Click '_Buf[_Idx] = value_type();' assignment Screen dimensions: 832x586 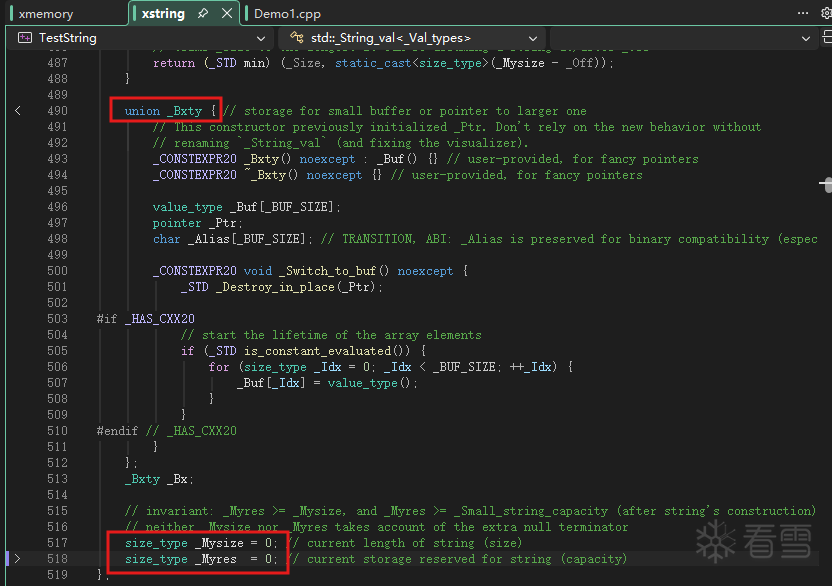coord(327,383)
